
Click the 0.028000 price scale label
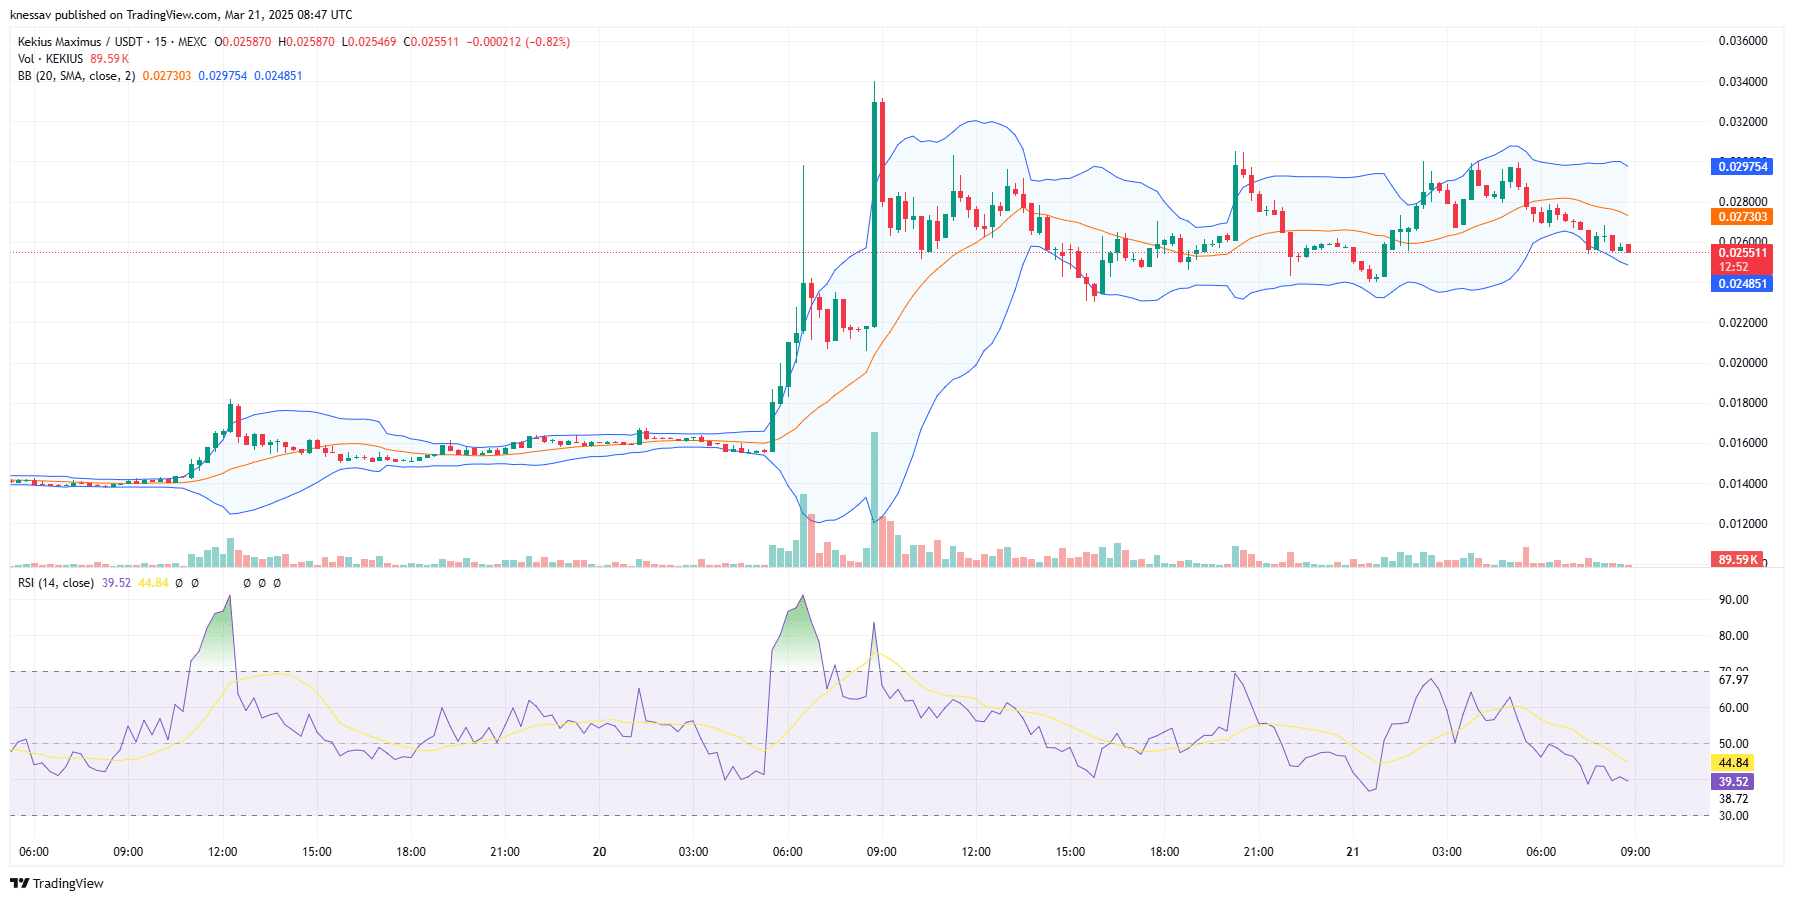click(1743, 202)
